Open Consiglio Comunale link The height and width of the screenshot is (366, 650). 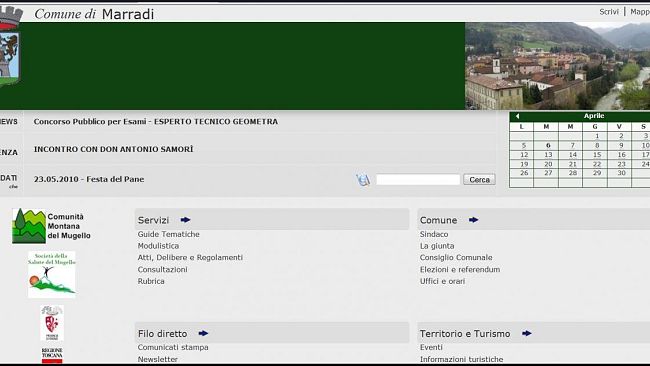coord(456,257)
